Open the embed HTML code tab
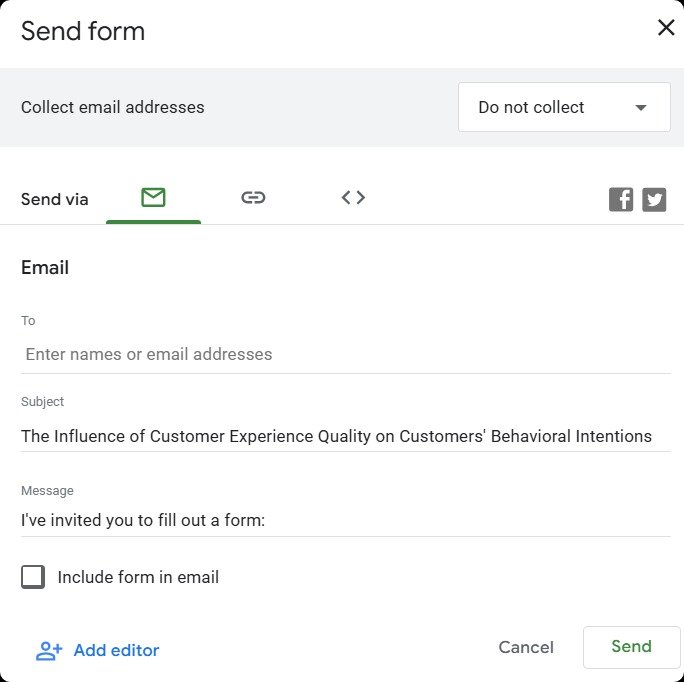684x682 pixels. (x=353, y=198)
